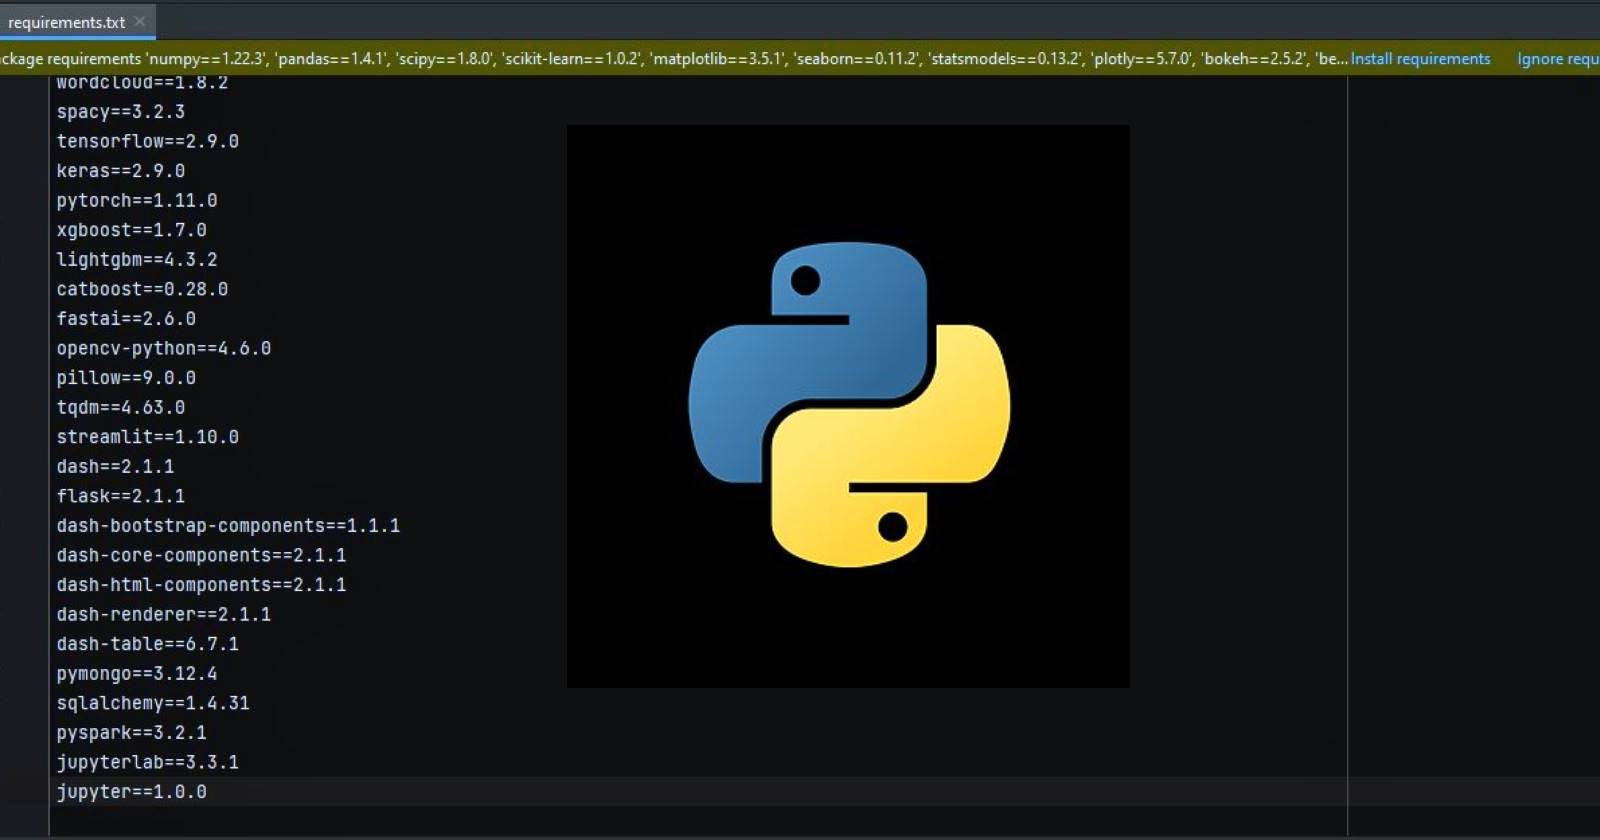Click the dash-table==6.7.1 entry
This screenshot has width=1600, height=840.
coord(147,644)
